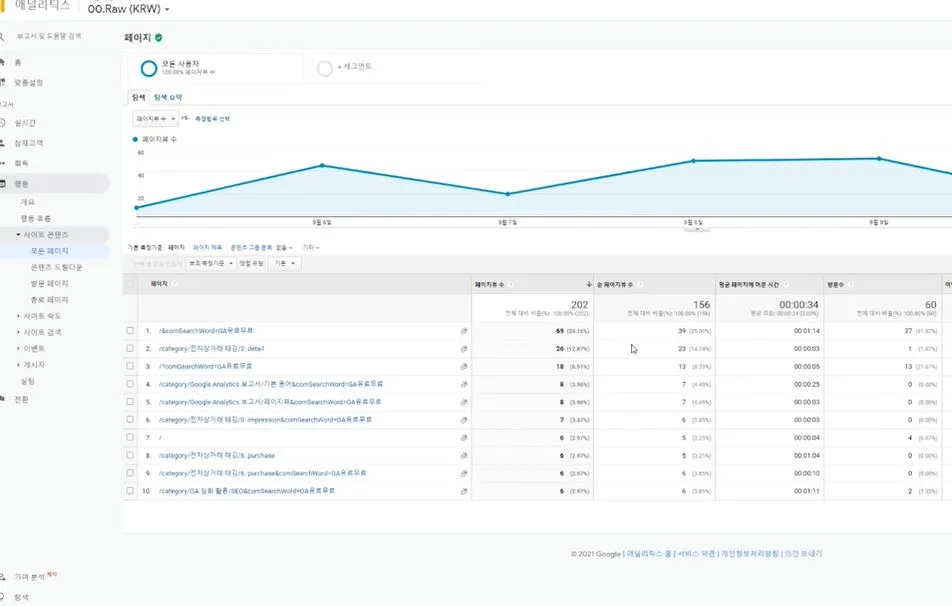Click the 서비스 약관 footer link
The image size is (952, 606).
coord(696,554)
